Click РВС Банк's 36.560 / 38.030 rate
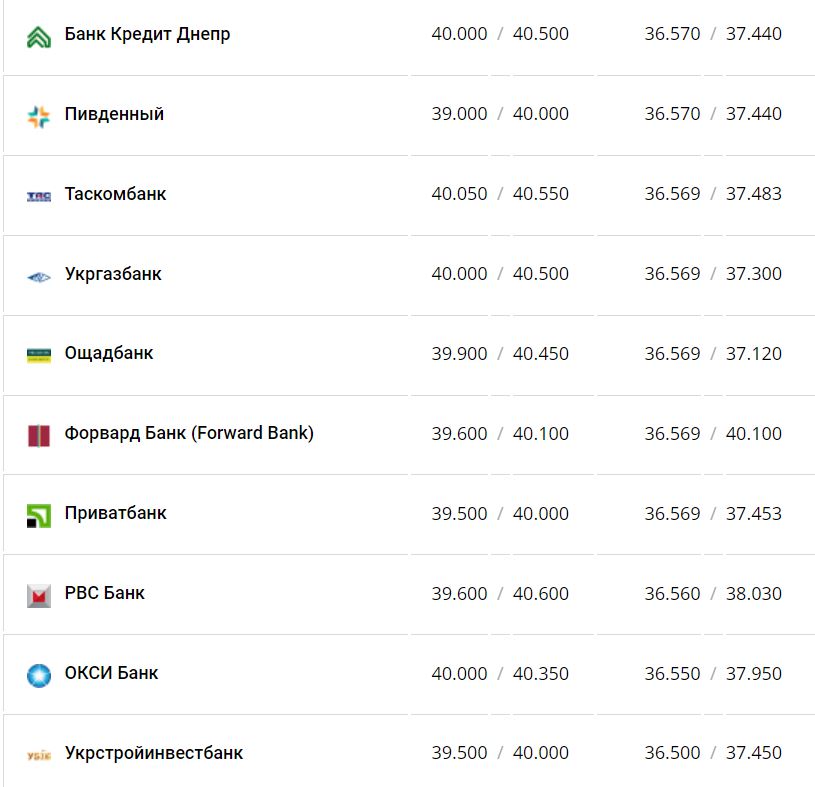Image resolution: width=815 pixels, height=787 pixels. [713, 594]
